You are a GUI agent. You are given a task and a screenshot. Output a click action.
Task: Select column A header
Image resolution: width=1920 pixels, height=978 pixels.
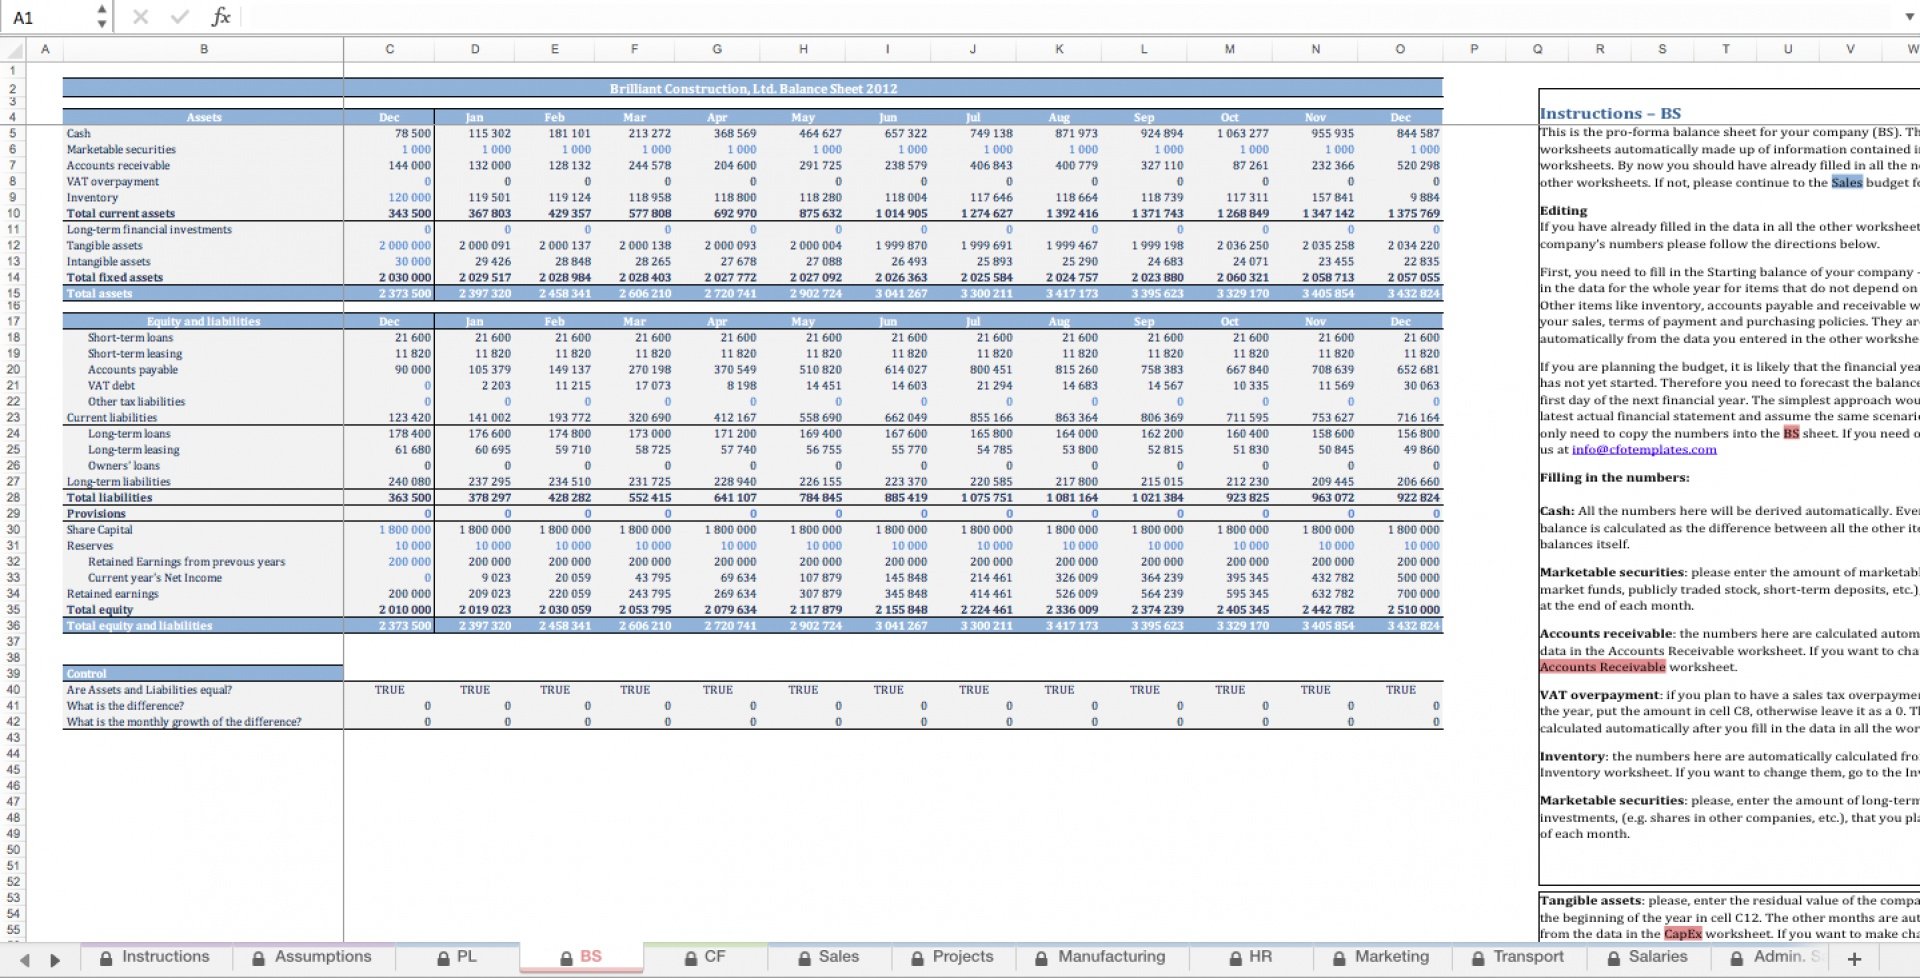[x=45, y=49]
